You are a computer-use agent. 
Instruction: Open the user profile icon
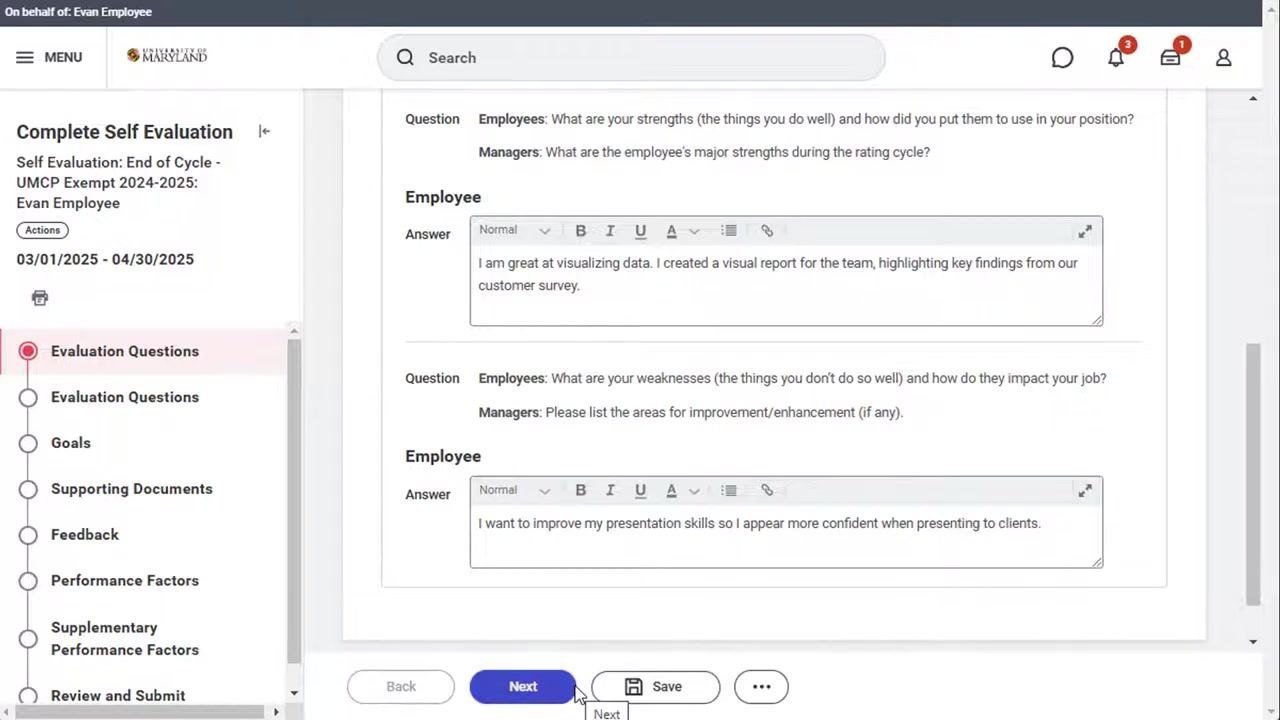pos(1223,58)
